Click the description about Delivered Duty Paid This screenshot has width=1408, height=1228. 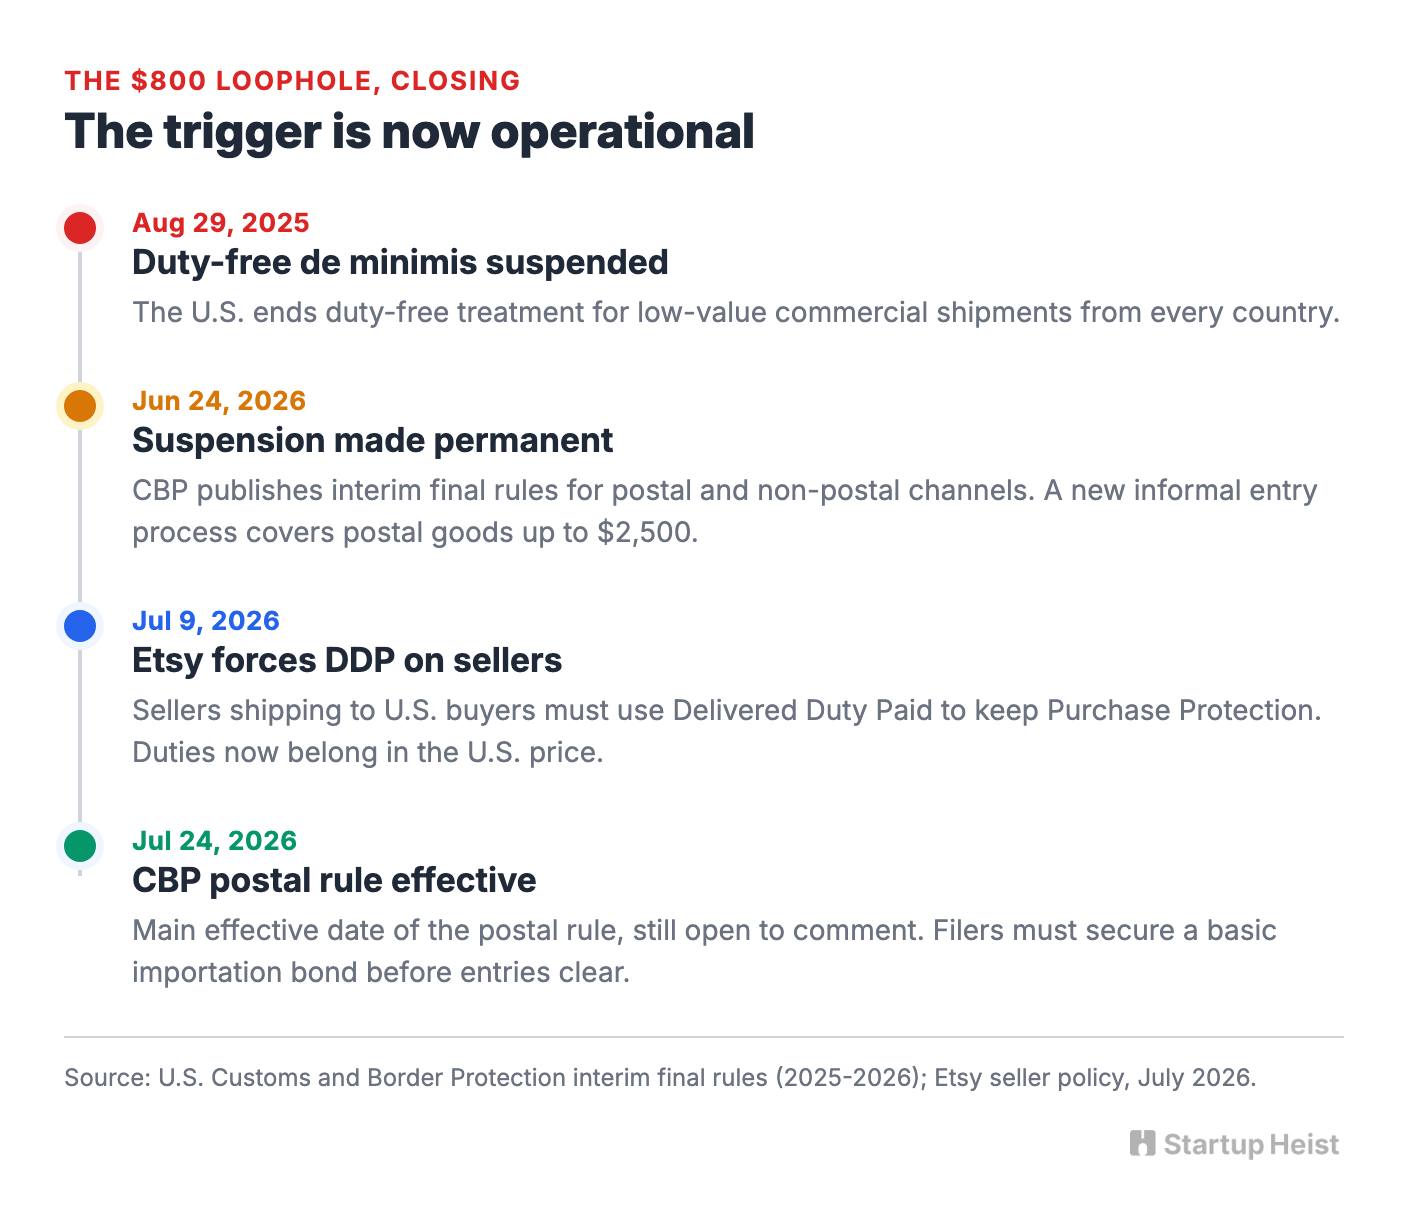coord(727,731)
